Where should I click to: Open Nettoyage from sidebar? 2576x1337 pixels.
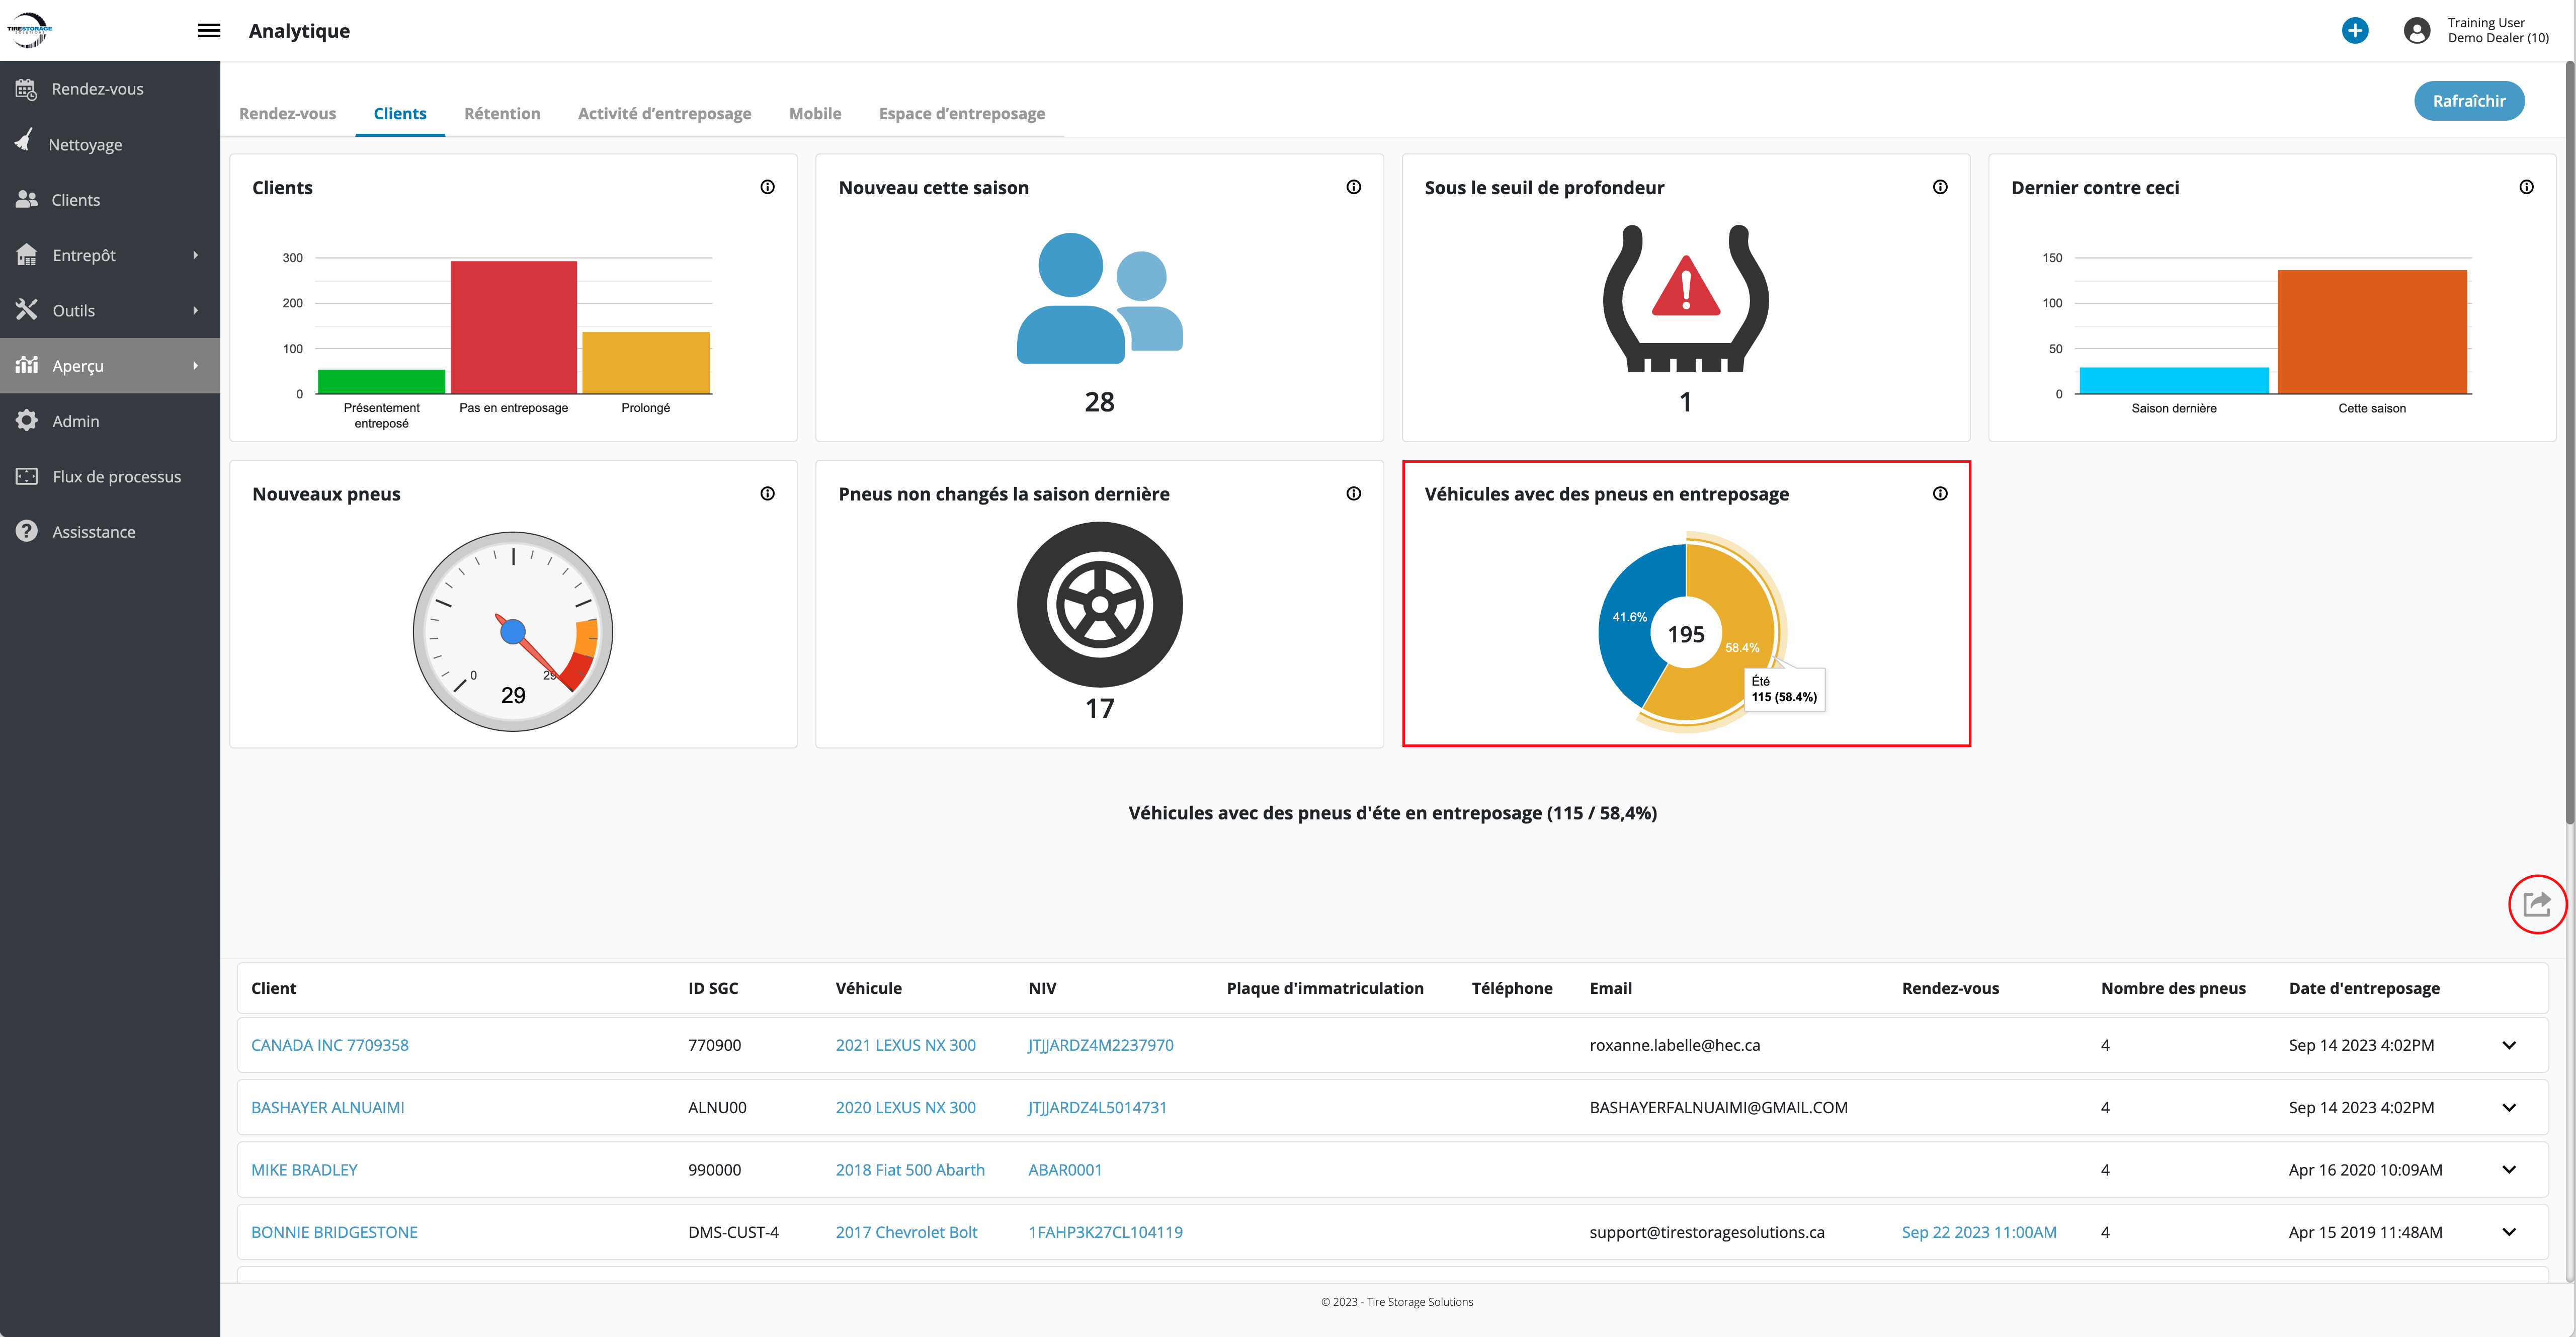pyautogui.click(x=85, y=144)
